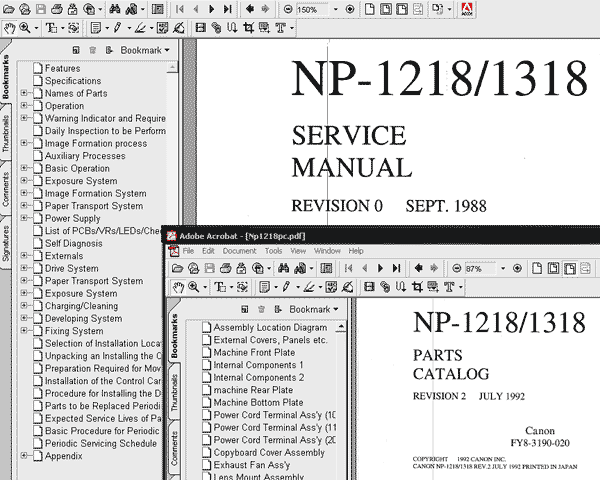The width and height of the screenshot is (600, 480).
Task: Open Bookmark menu in Service Manual panel
Action: 145,50
